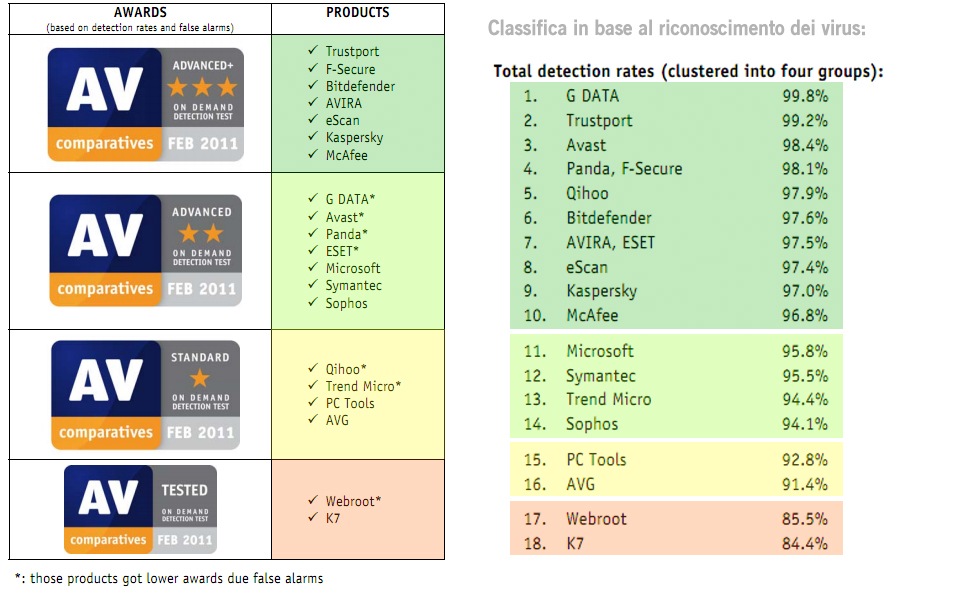Screen dimensions: 957x590
Task: Click the Advanced two-star award badge
Action: 146,250
